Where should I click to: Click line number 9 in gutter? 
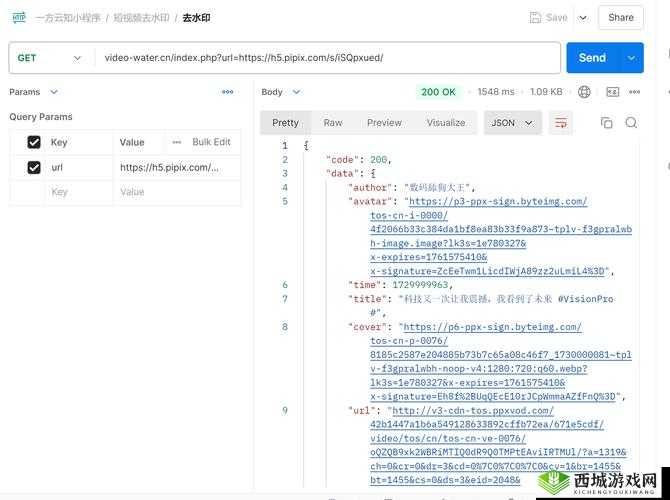[285, 411]
